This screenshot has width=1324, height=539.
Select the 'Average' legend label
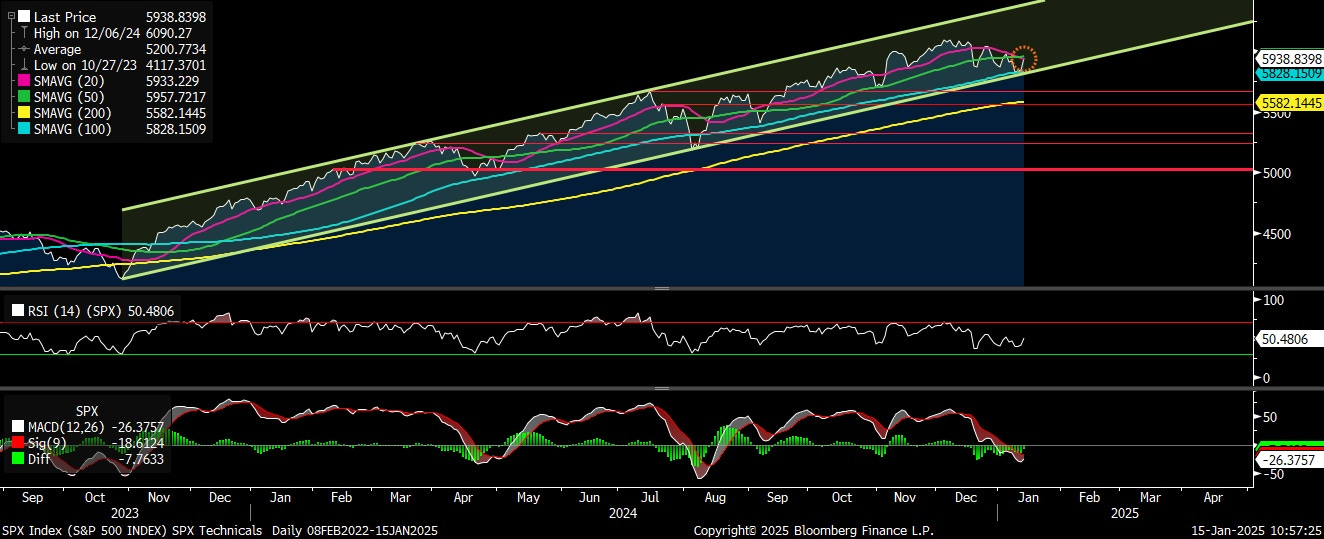[x=58, y=49]
